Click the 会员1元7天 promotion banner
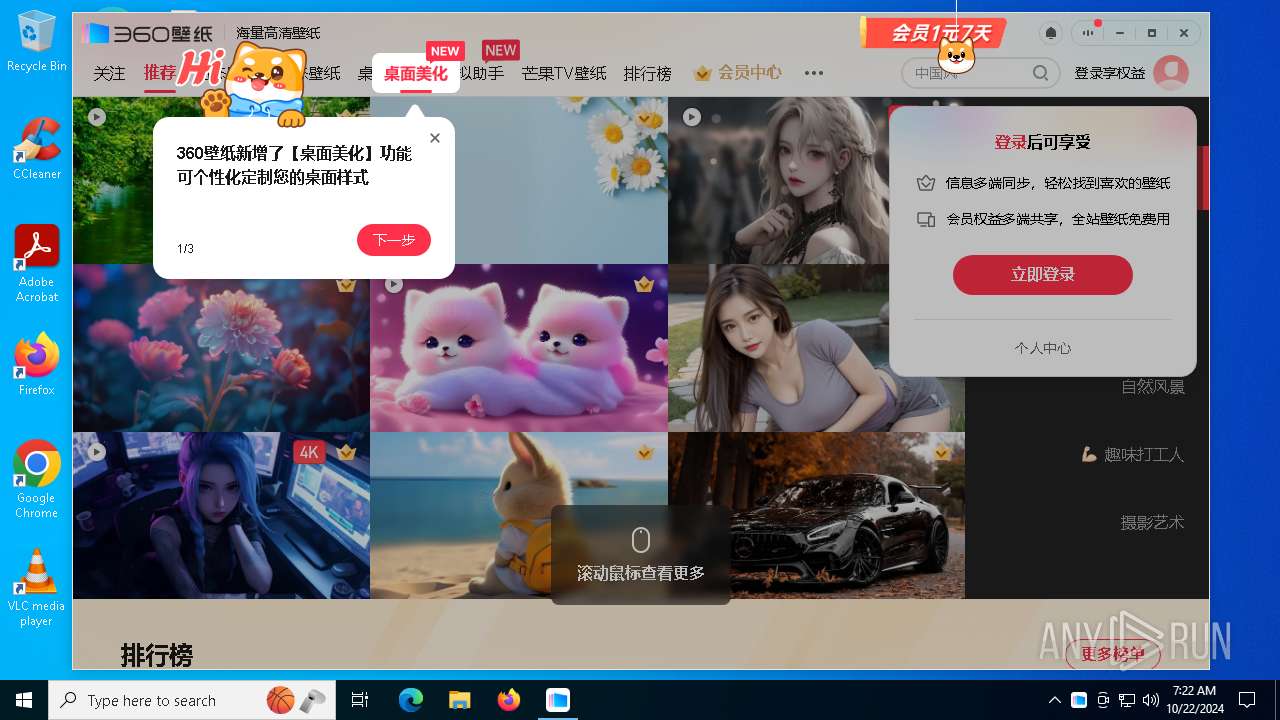 pyautogui.click(x=933, y=33)
